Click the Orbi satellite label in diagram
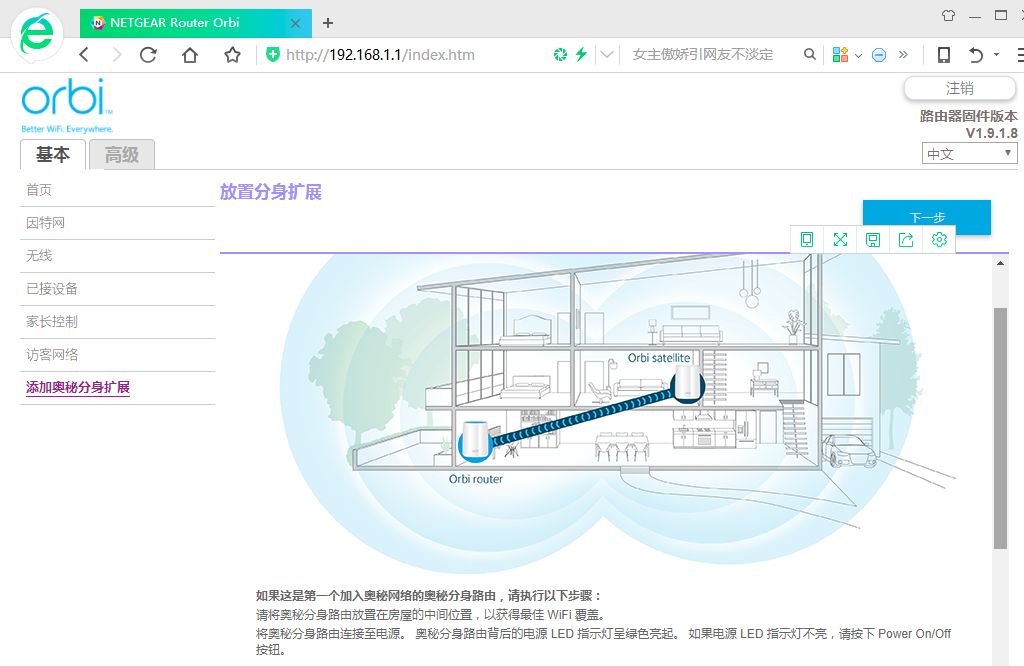The width and height of the screenshot is (1024, 666). (x=659, y=358)
